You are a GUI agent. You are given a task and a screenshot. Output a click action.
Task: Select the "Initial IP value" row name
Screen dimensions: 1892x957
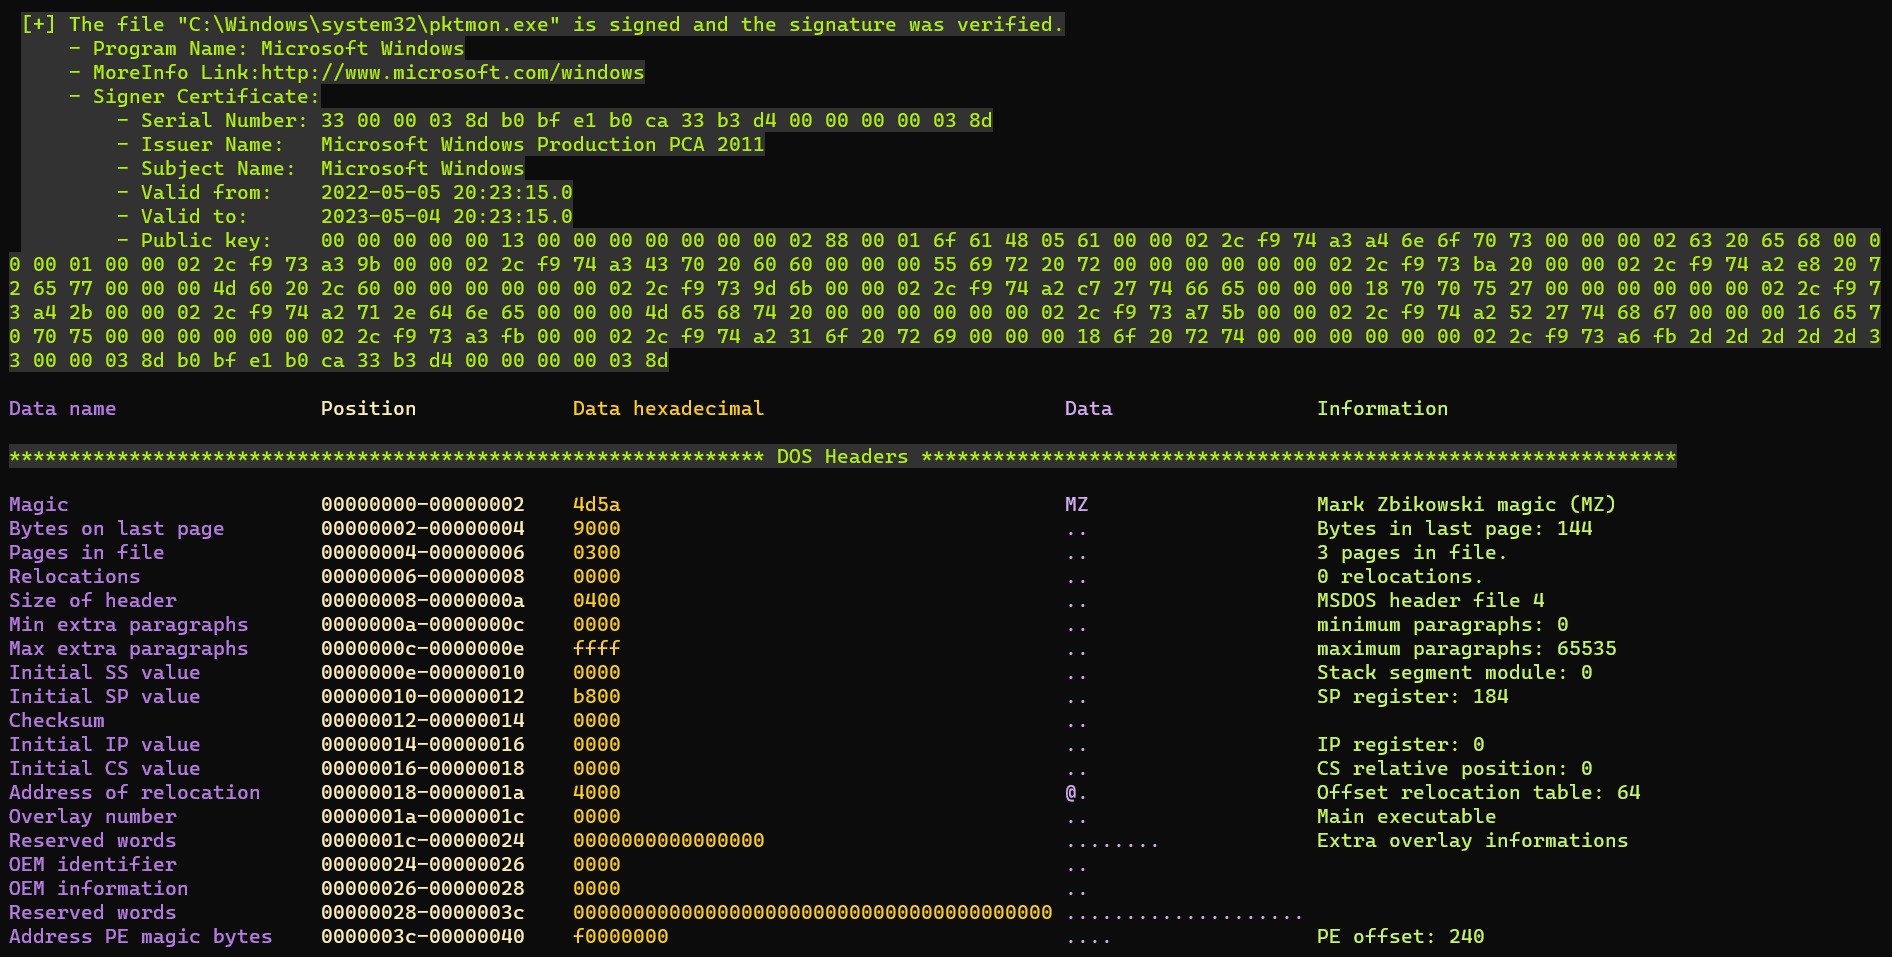click(x=105, y=745)
